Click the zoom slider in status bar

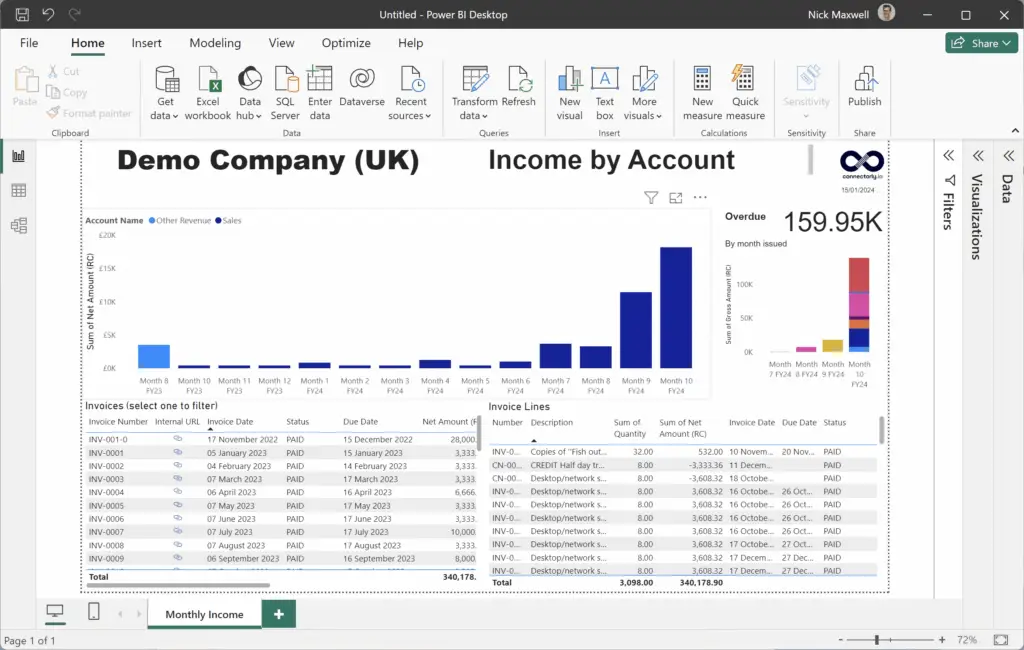coord(877,640)
